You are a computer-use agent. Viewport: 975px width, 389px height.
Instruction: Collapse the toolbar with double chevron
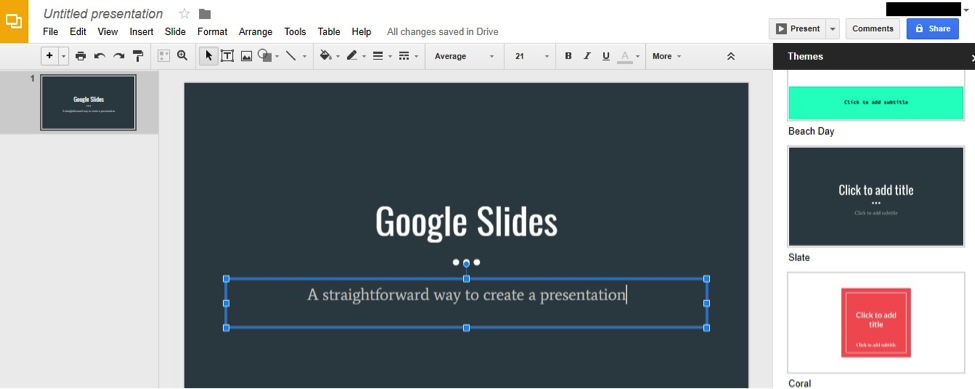click(731, 56)
